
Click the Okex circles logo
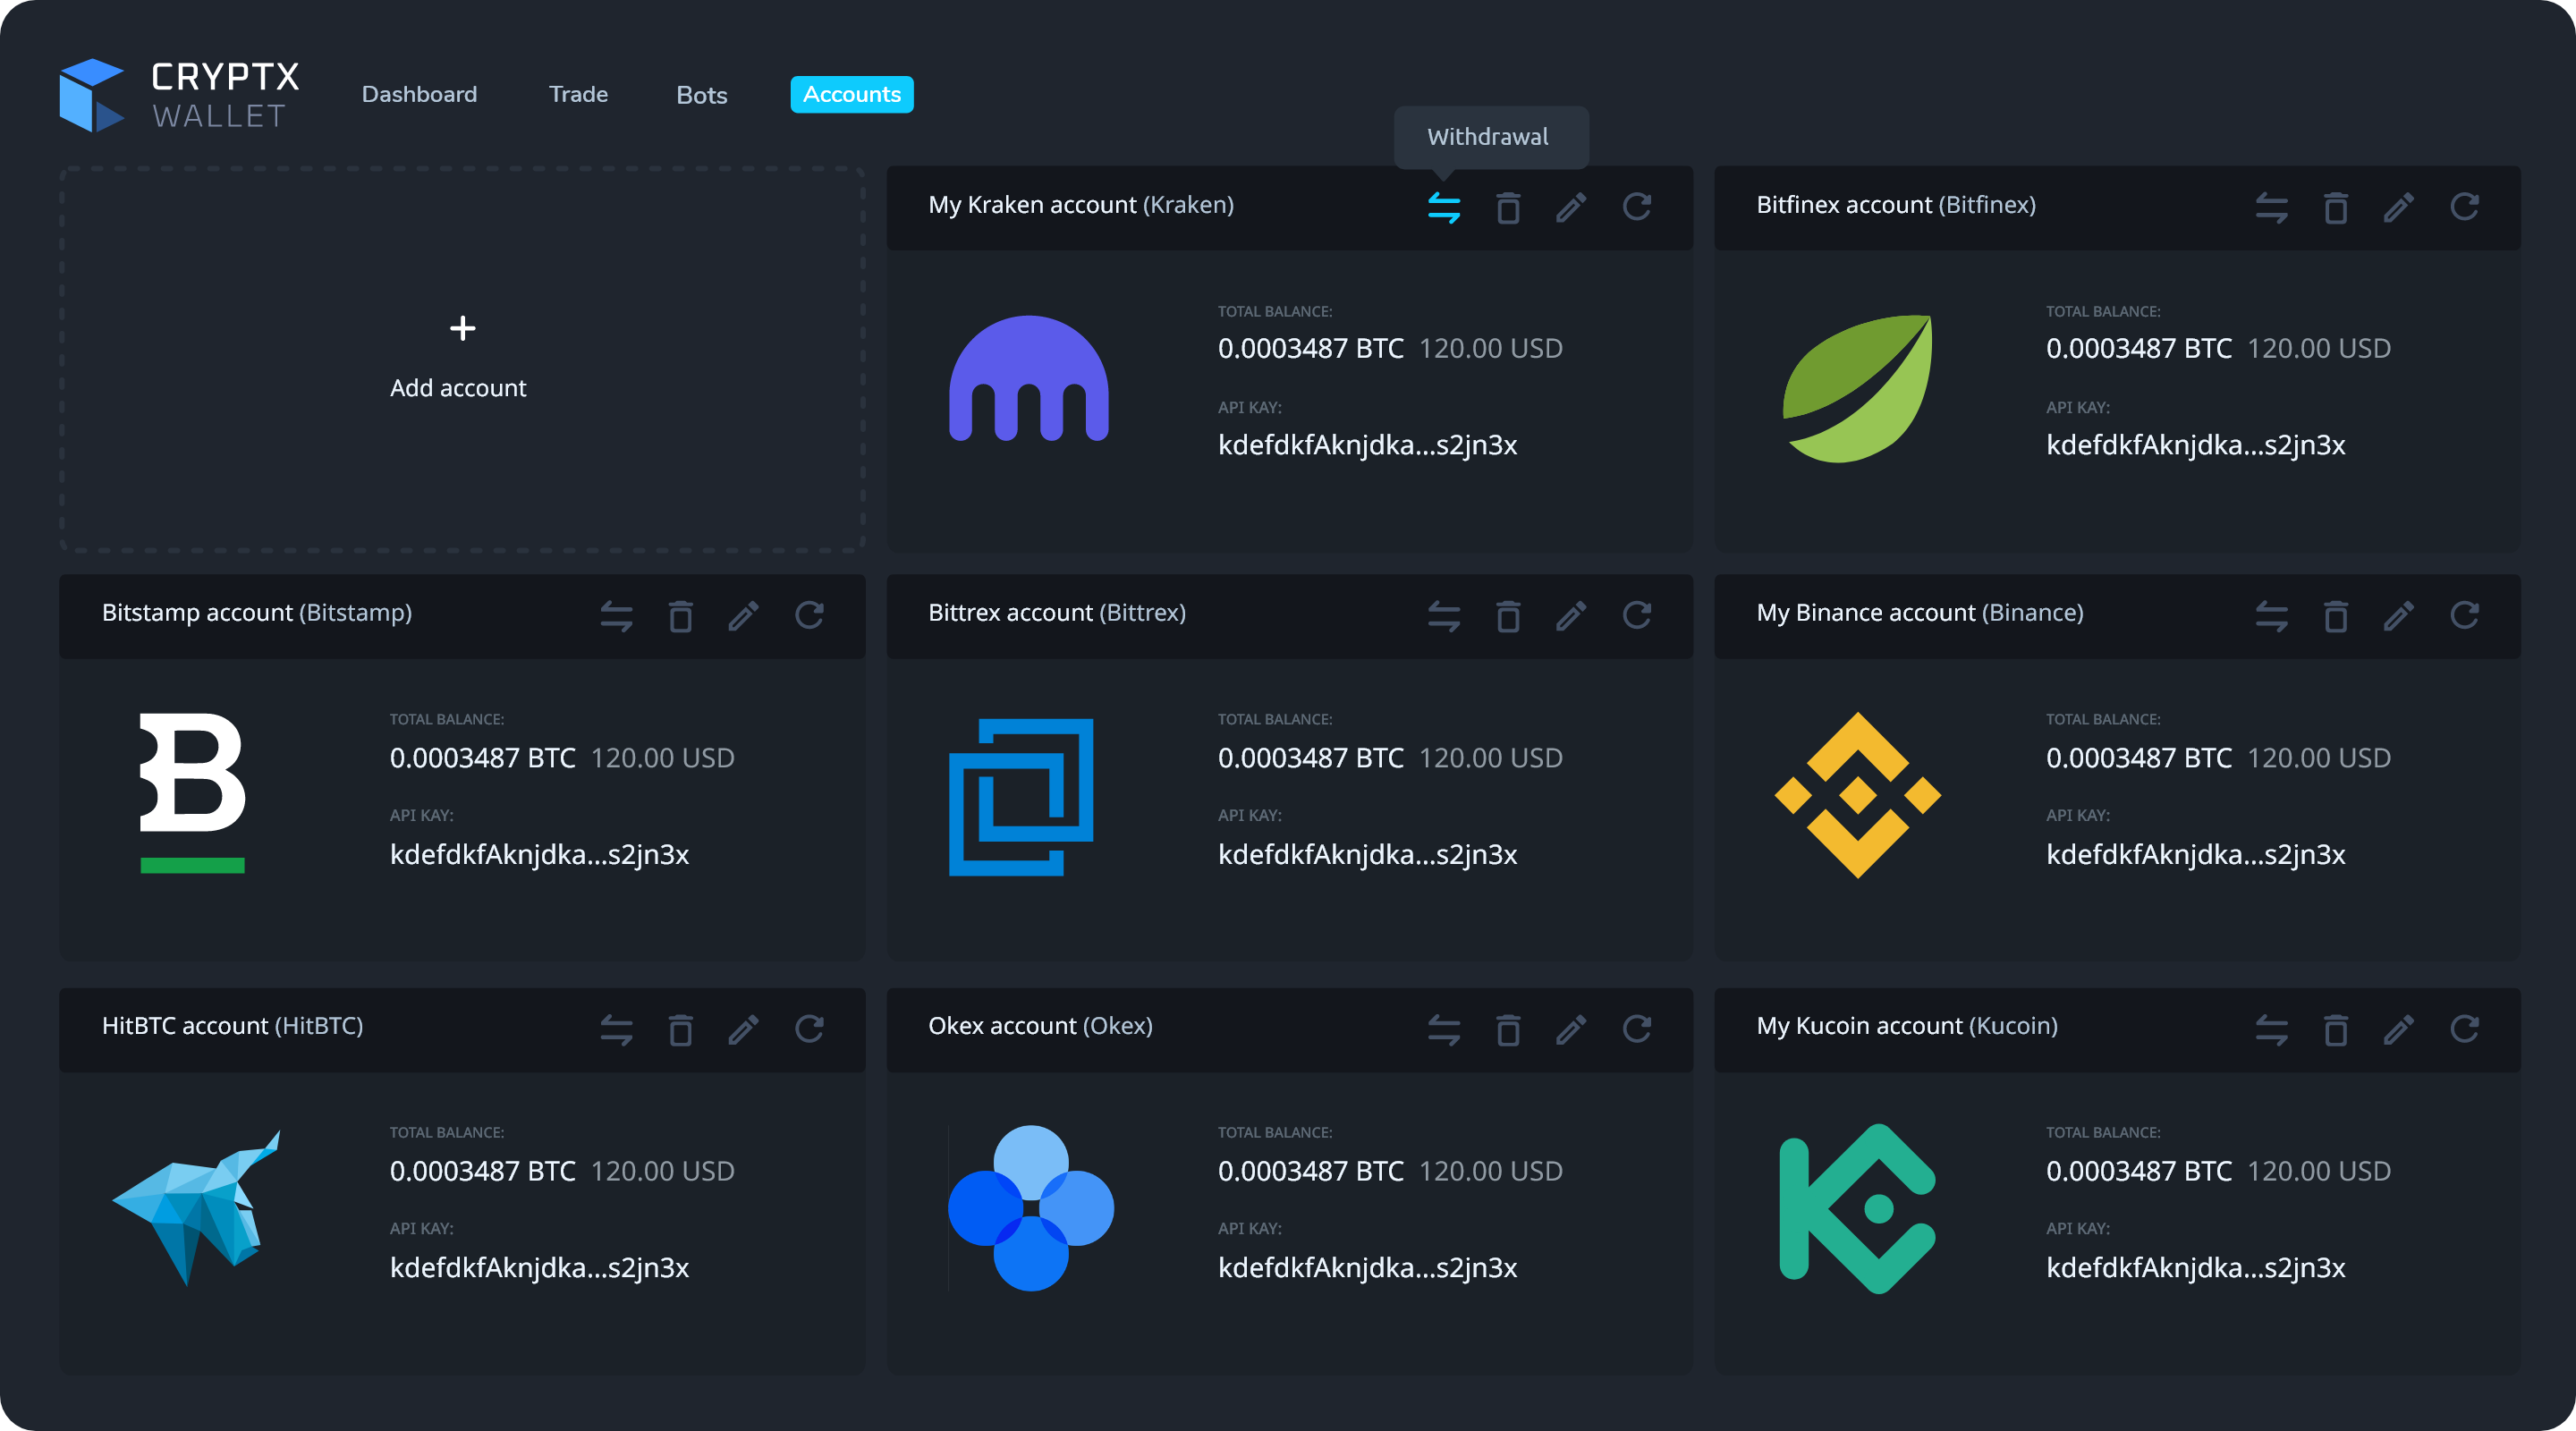[x=1031, y=1208]
